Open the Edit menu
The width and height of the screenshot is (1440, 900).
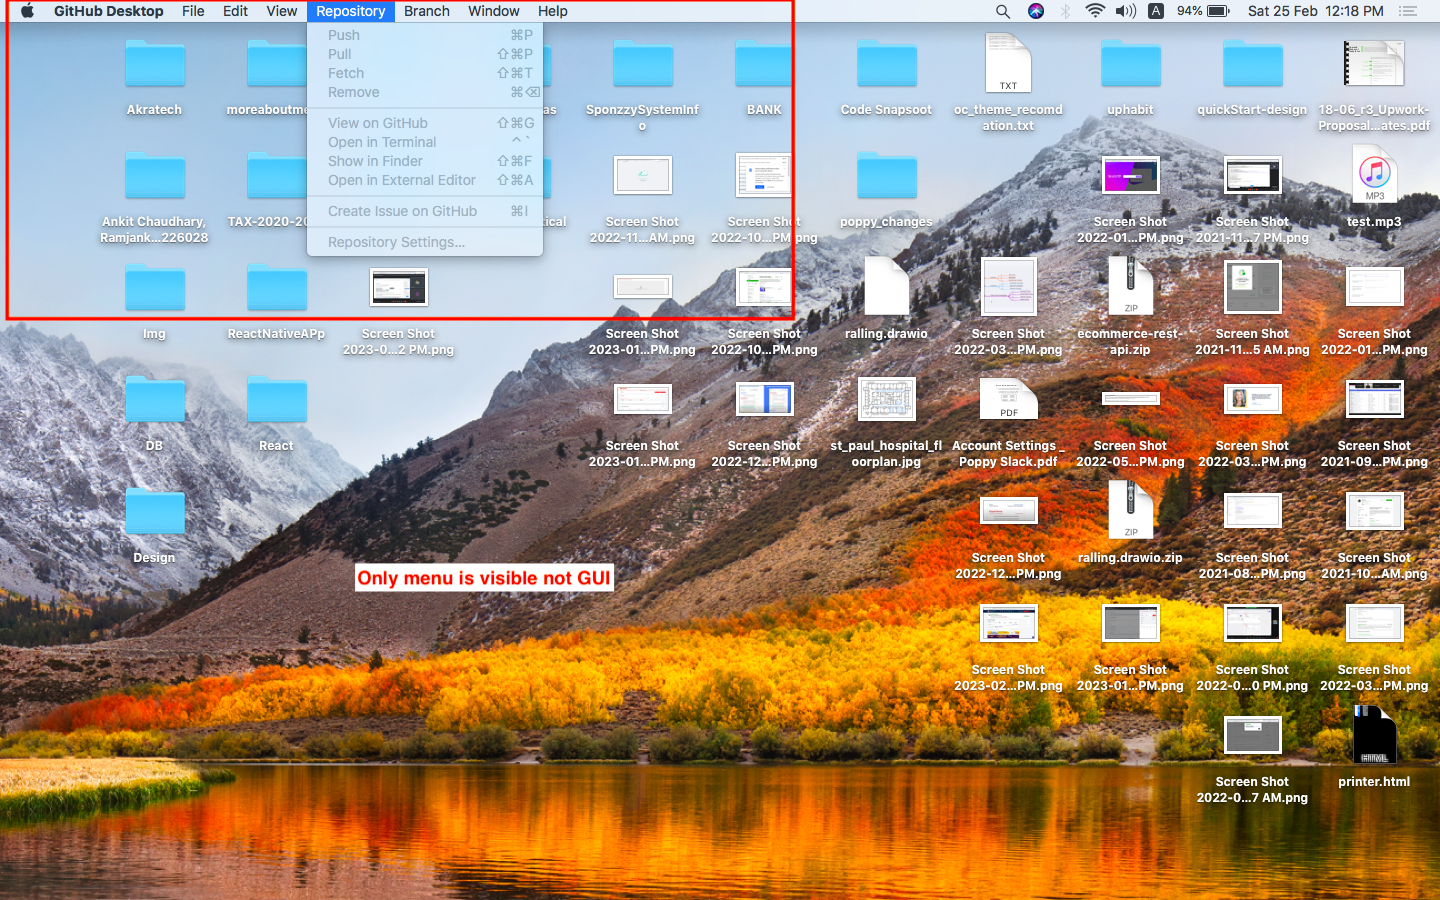236,11
